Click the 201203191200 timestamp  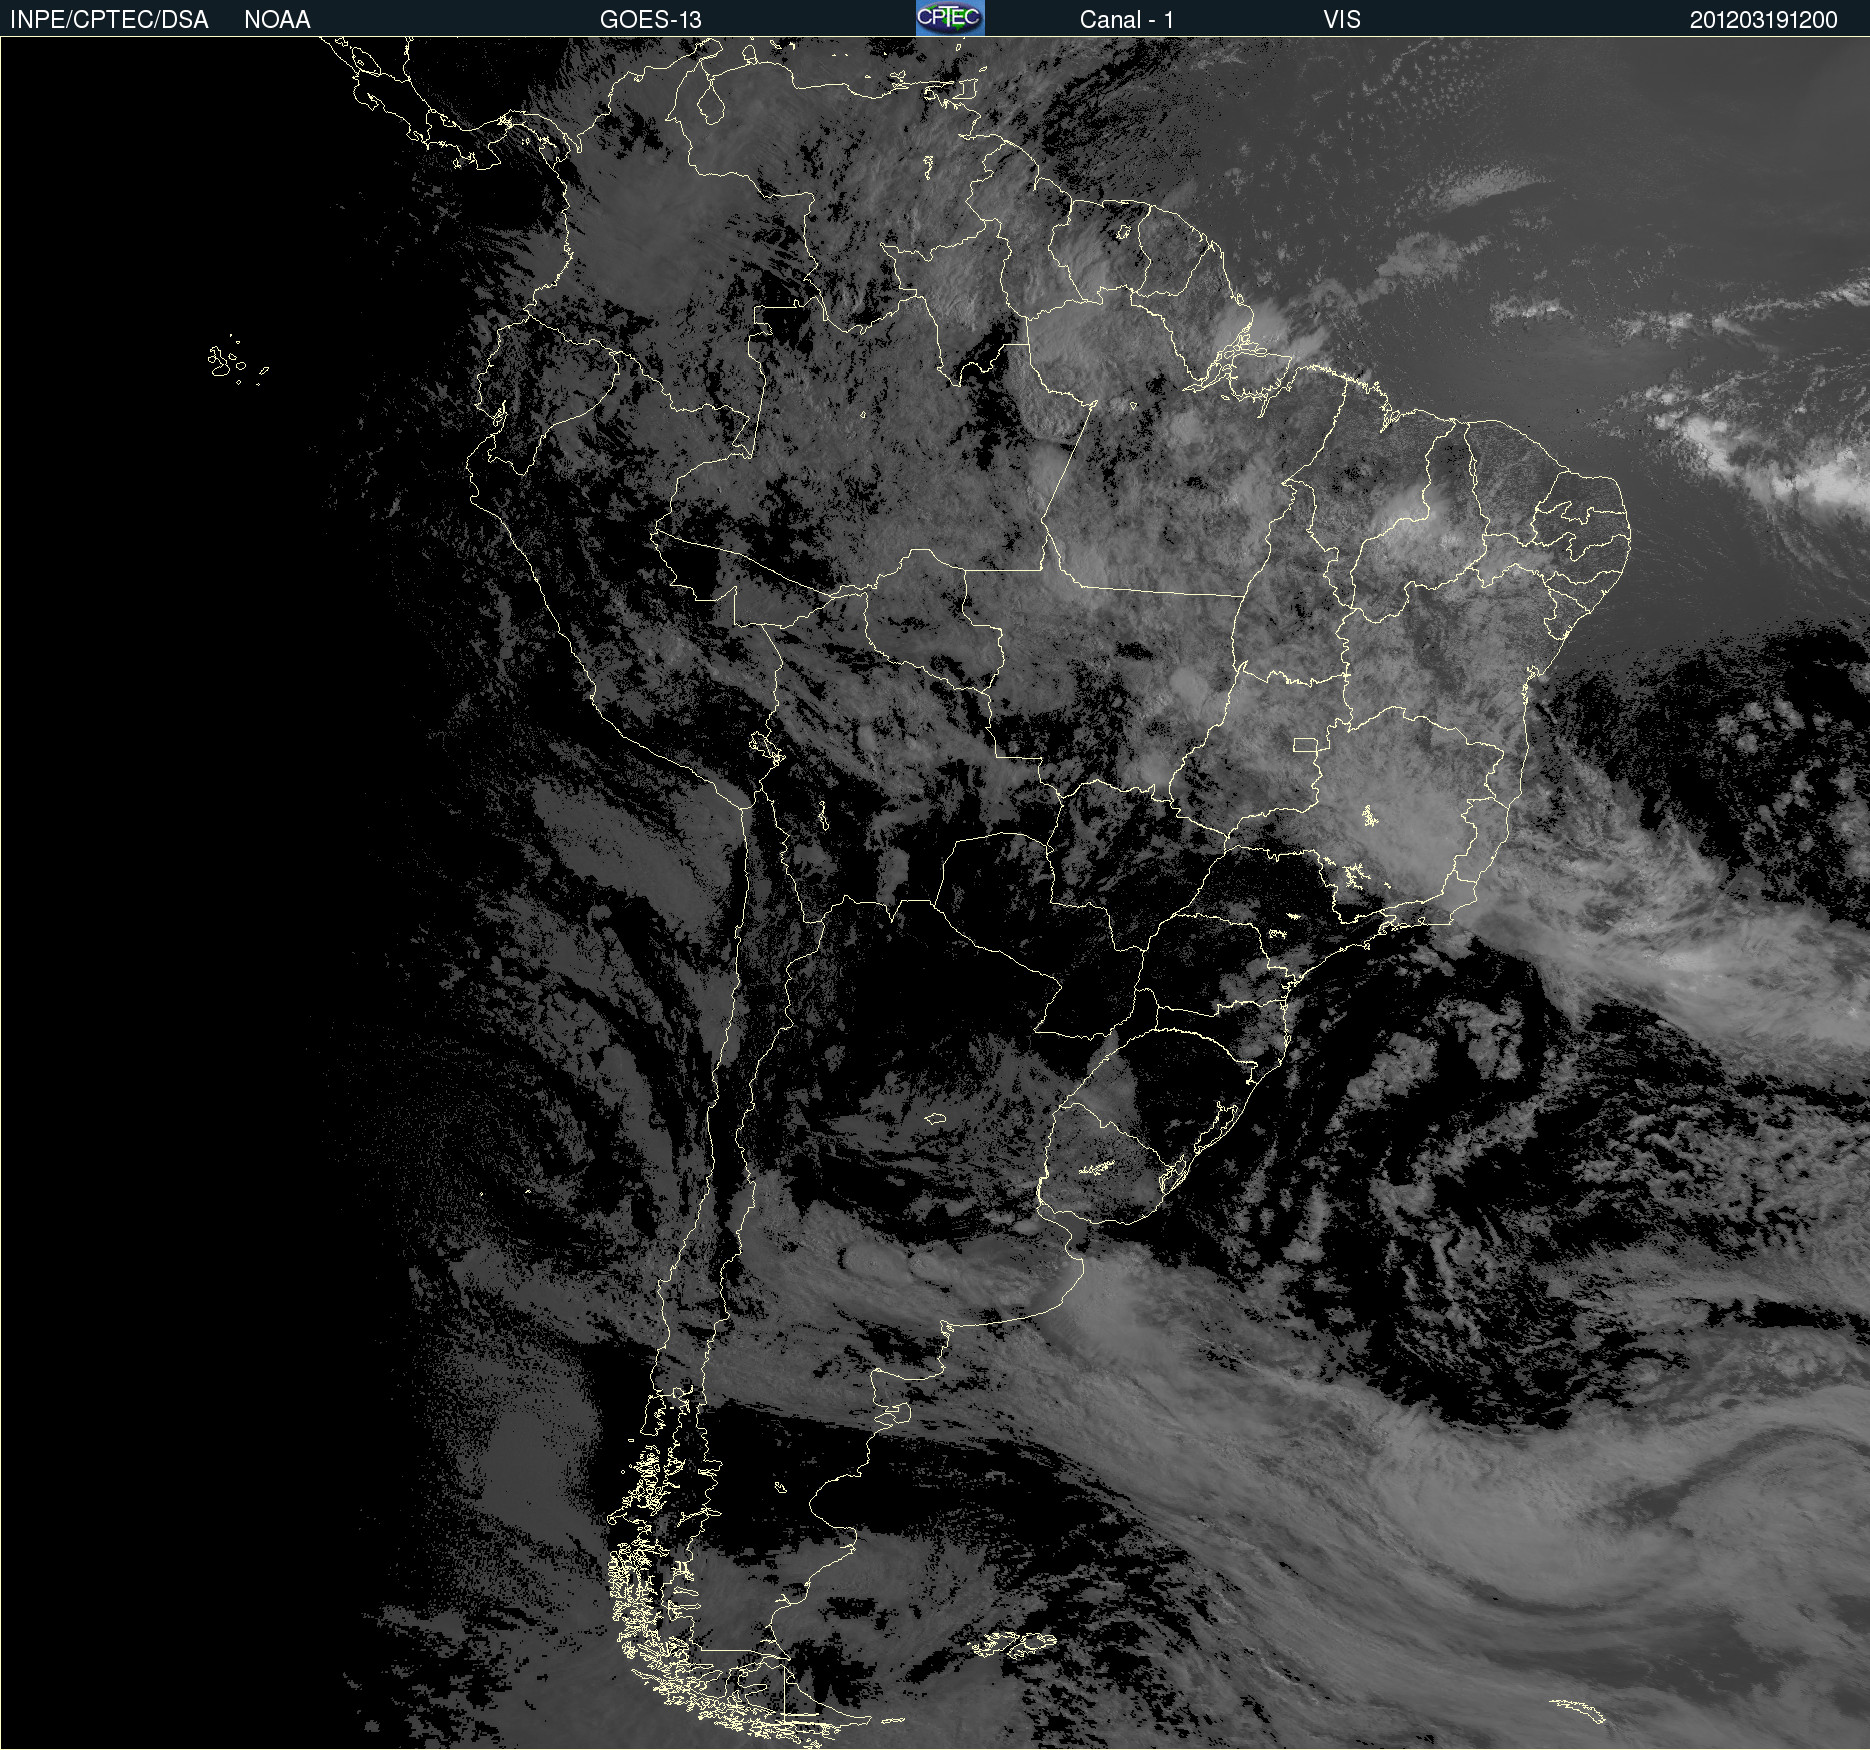tap(1763, 20)
